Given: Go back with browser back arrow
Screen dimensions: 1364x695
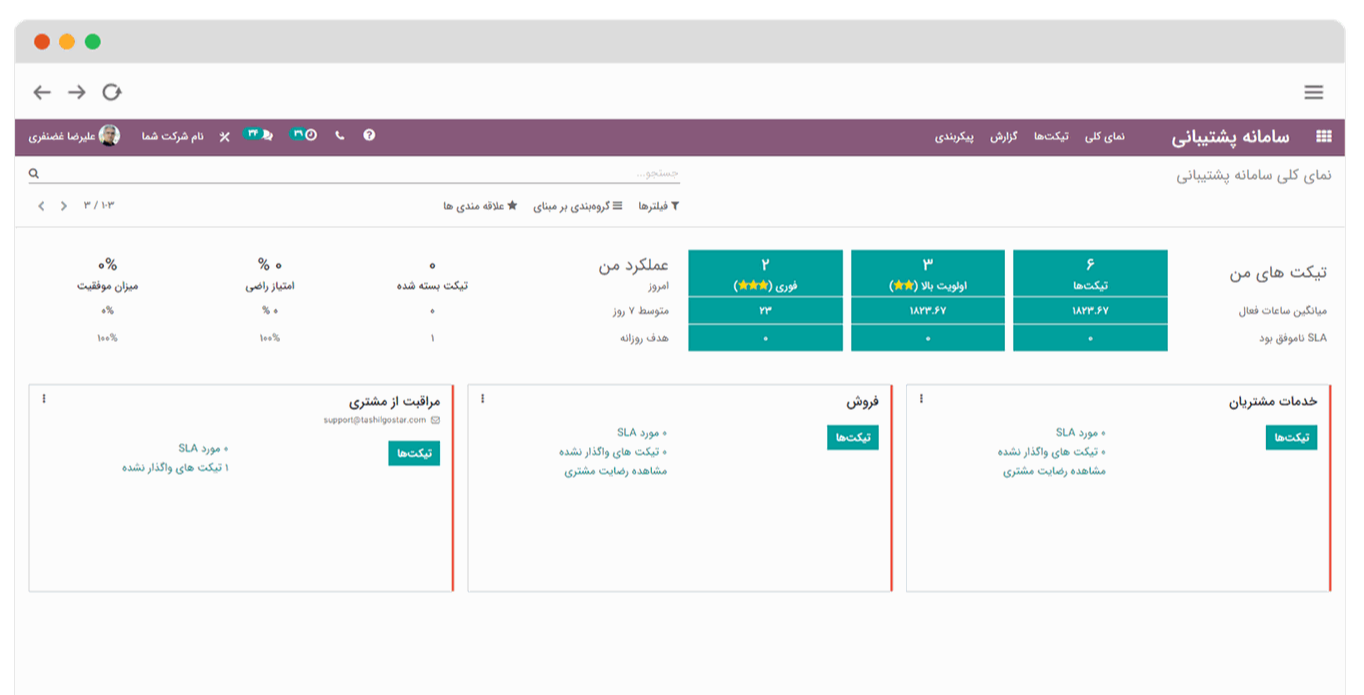Looking at the screenshot, I should pos(42,92).
